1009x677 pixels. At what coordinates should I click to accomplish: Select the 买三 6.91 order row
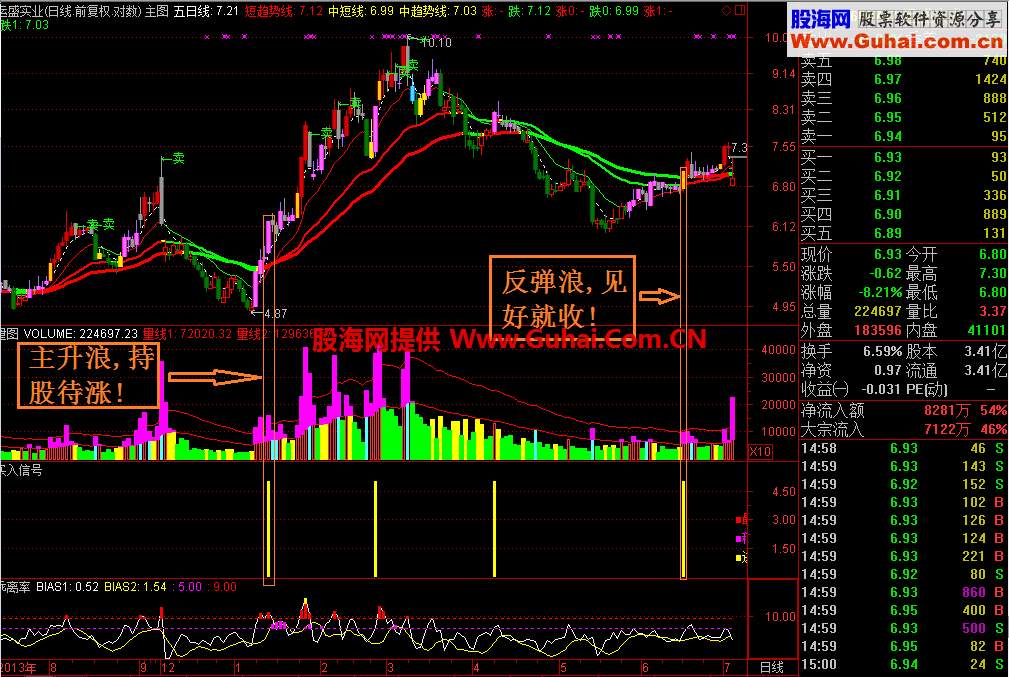pyautogui.click(x=903, y=195)
